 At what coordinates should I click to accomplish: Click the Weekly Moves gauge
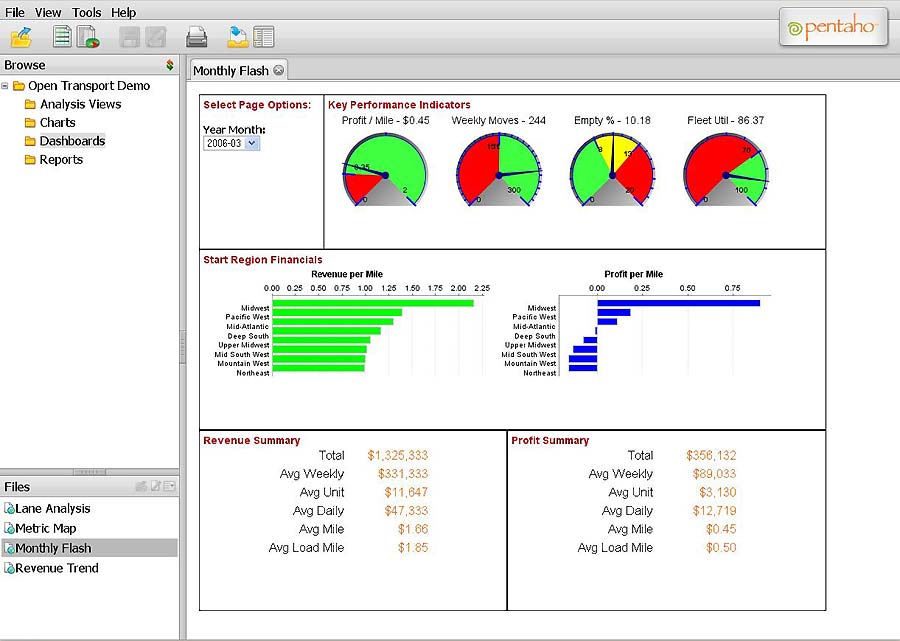point(499,170)
